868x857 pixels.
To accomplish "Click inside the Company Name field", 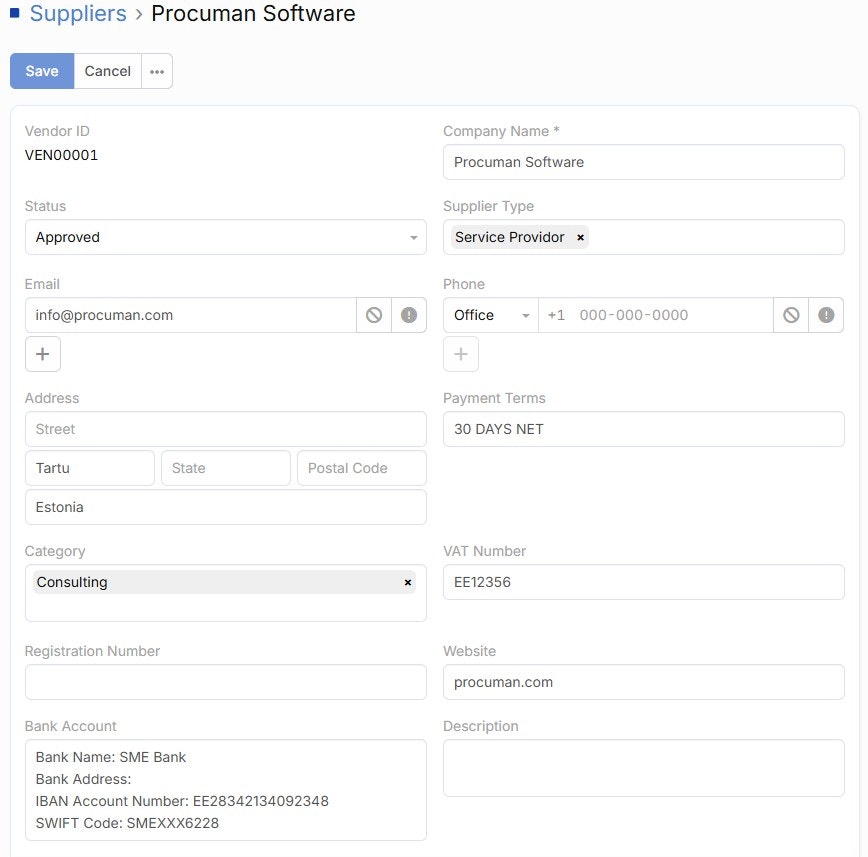I will coord(643,162).
